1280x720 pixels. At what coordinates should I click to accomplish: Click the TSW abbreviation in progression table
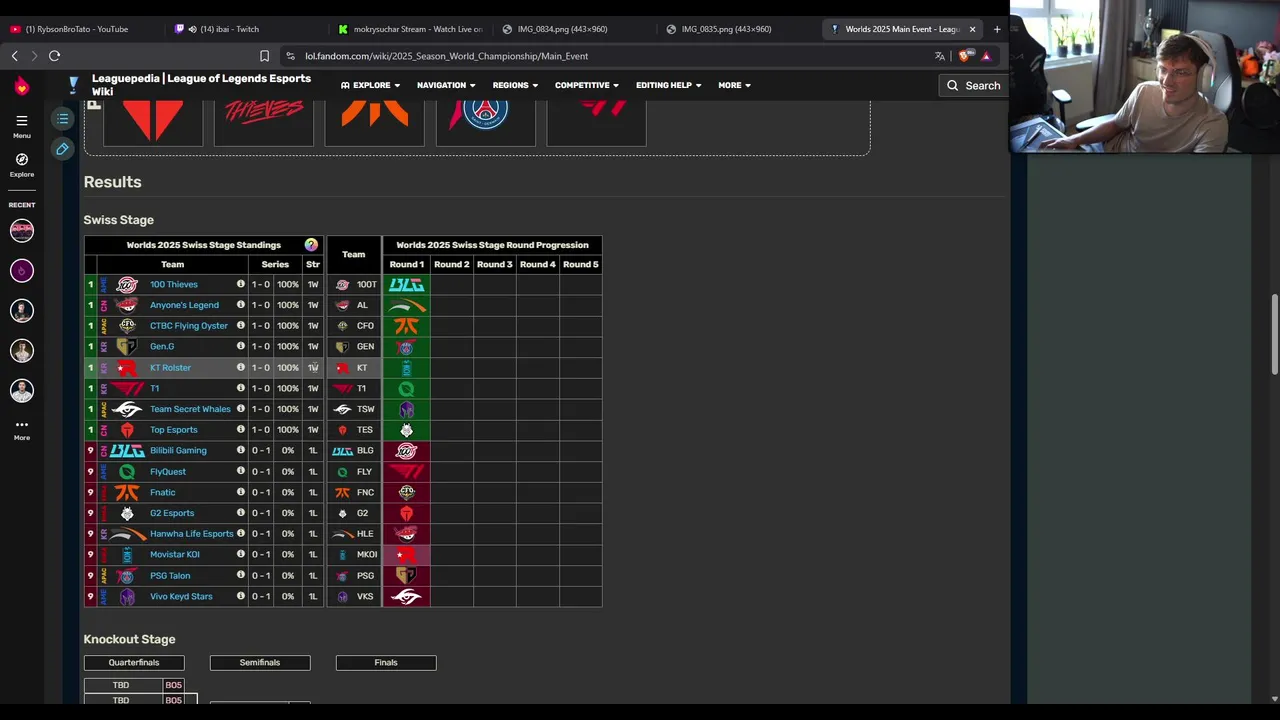pos(366,409)
